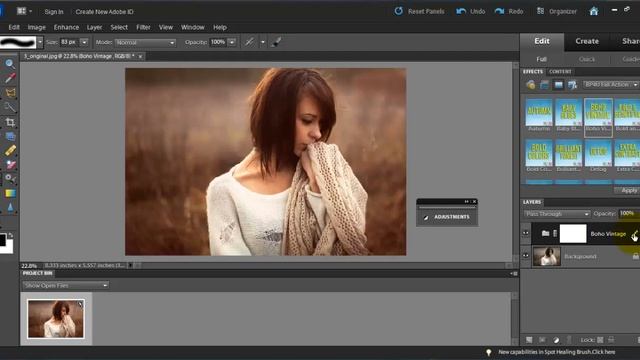Click Sign In link
Screen dimensions: 640x360
pyautogui.click(x=54, y=12)
